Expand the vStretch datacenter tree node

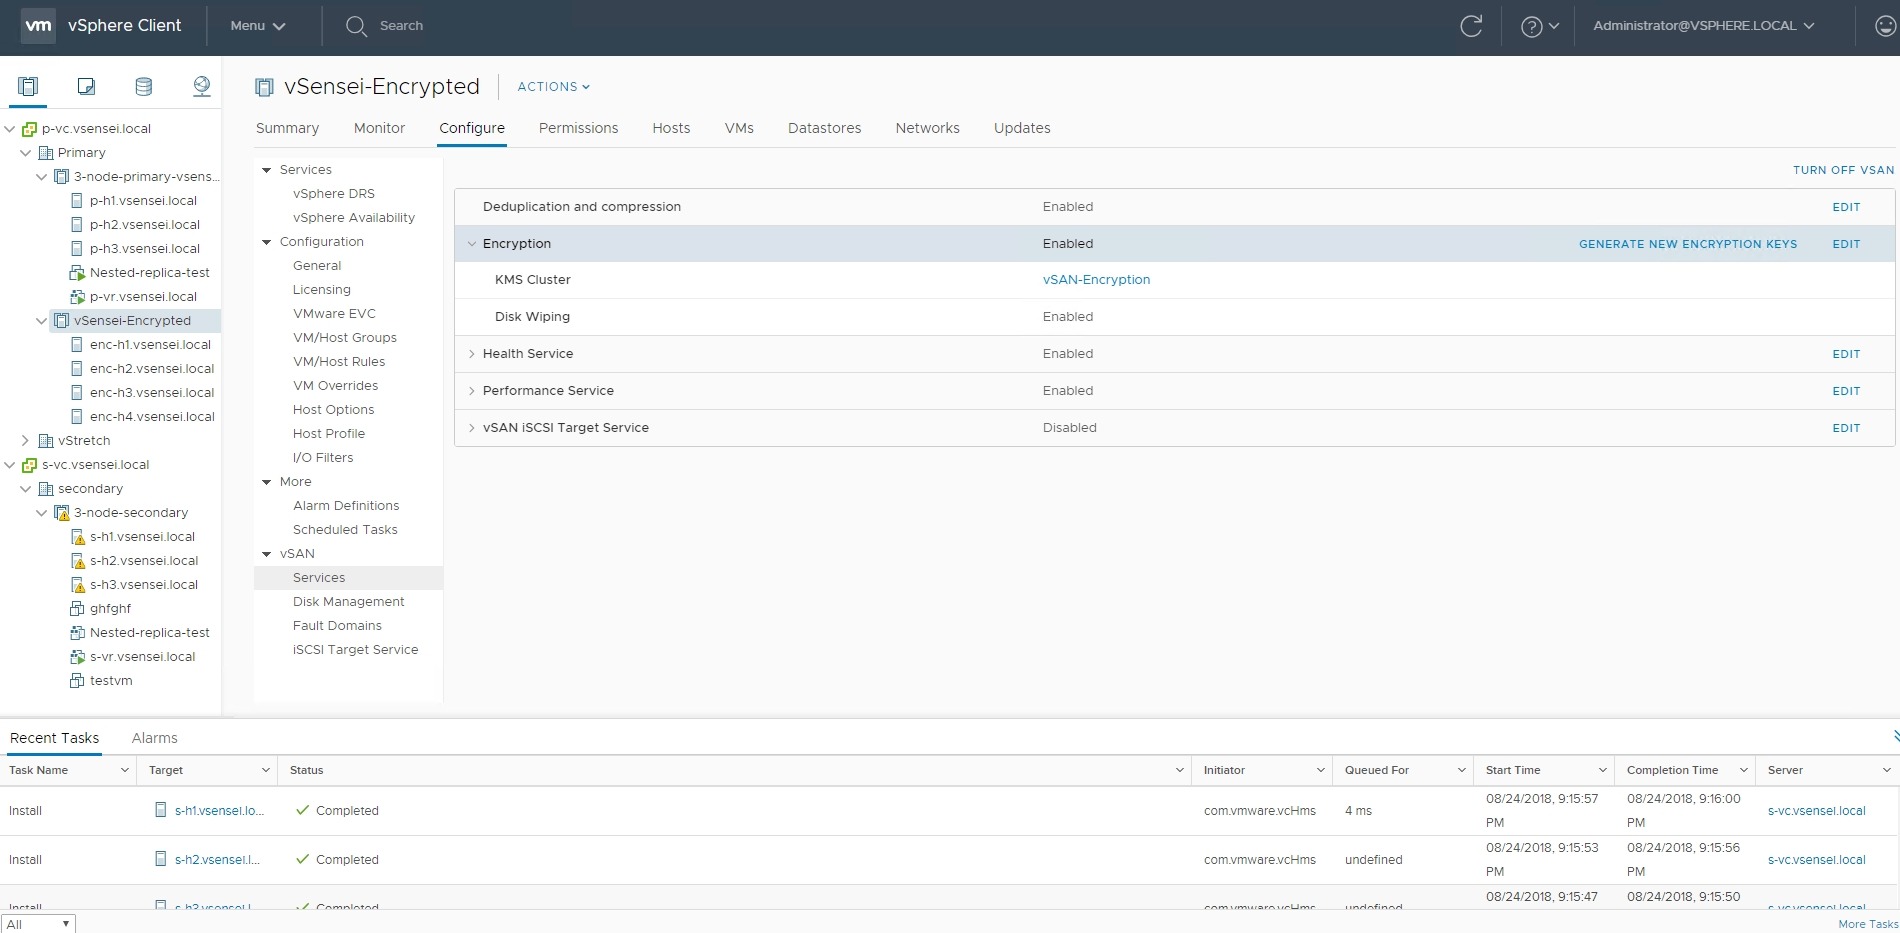pyautogui.click(x=26, y=441)
